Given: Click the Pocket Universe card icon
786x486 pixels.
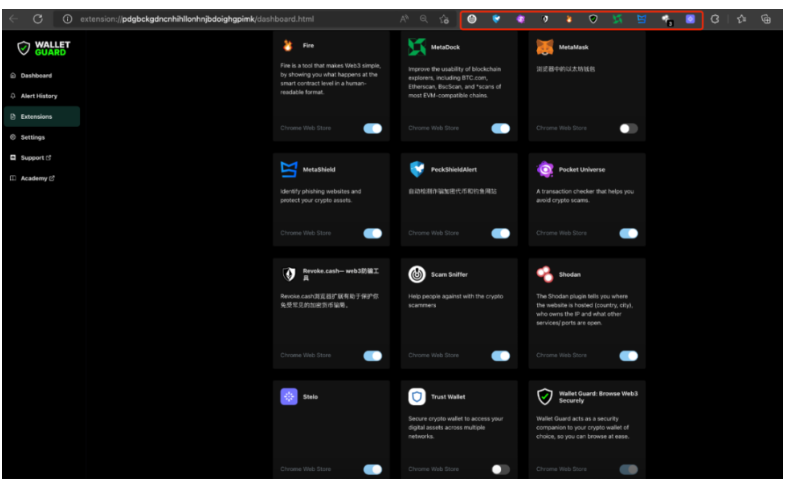Looking at the screenshot, I should coord(545,169).
